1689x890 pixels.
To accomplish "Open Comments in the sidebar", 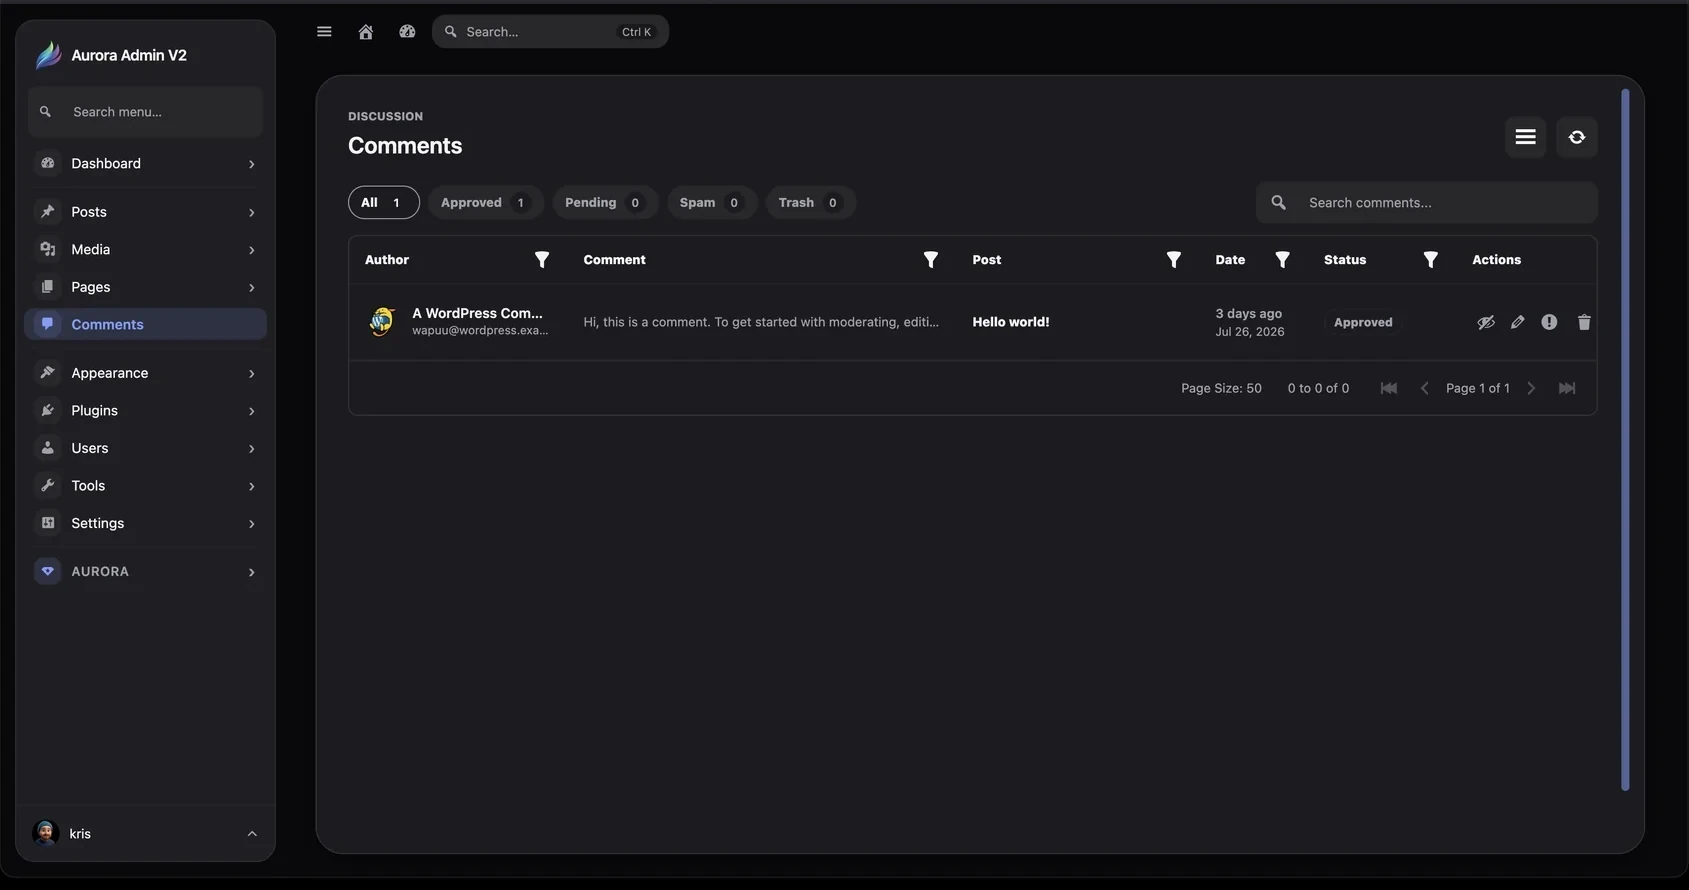I will coord(145,324).
